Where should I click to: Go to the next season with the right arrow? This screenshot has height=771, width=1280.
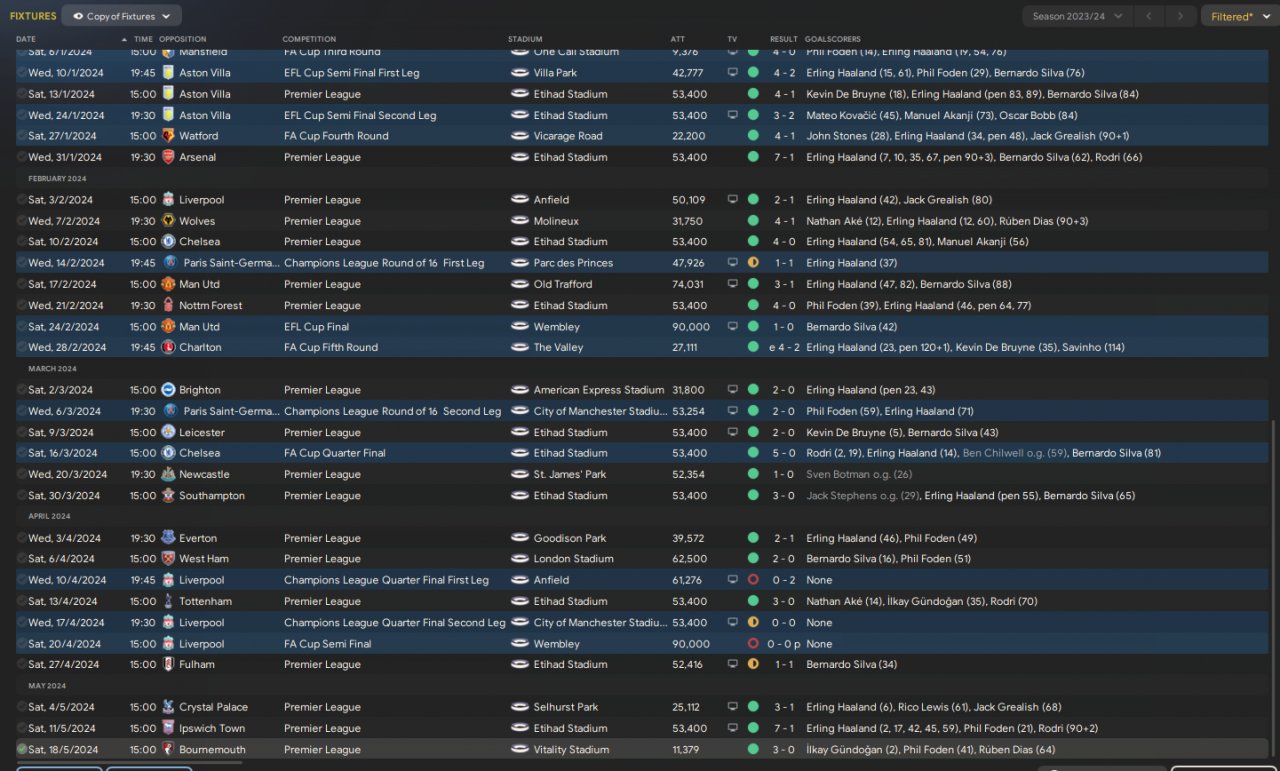point(1182,16)
